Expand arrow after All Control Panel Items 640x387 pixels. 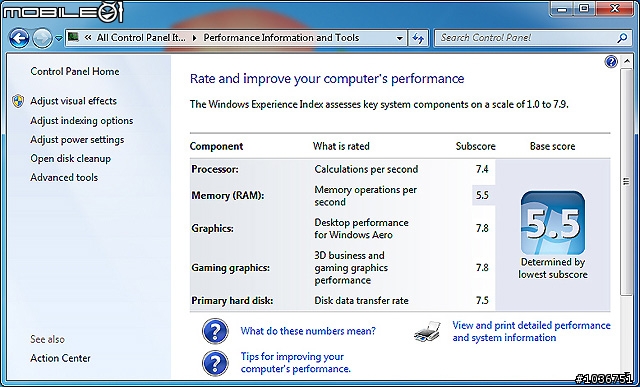(x=194, y=38)
